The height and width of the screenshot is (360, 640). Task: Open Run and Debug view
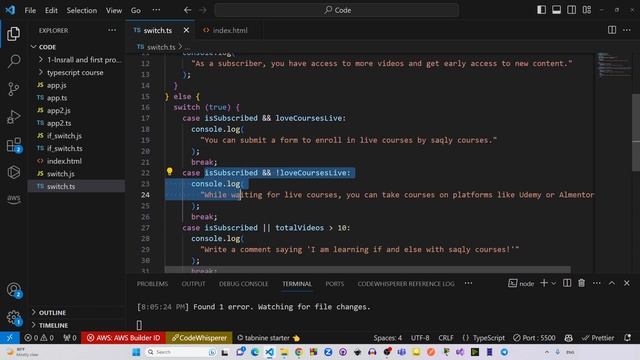tap(13, 117)
